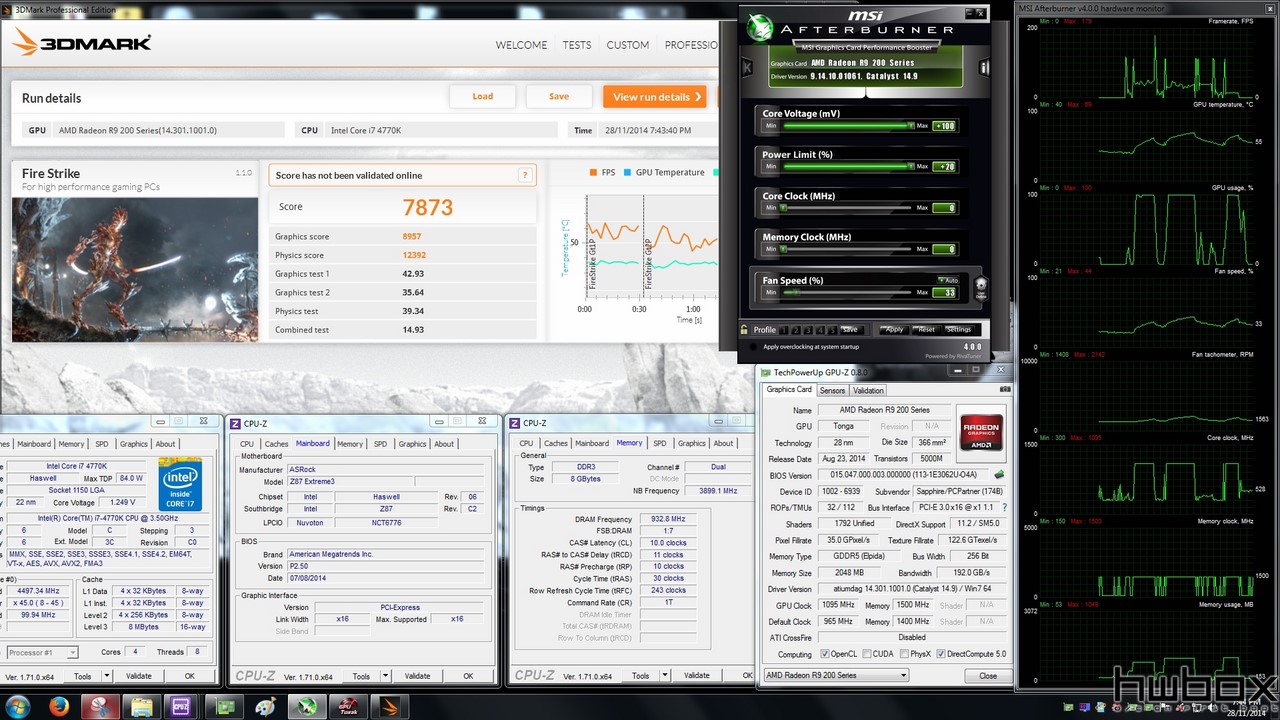Viewport: 1280px width, 720px height.
Task: Switch to 3DMark orange taskbar icon
Action: click(x=389, y=706)
